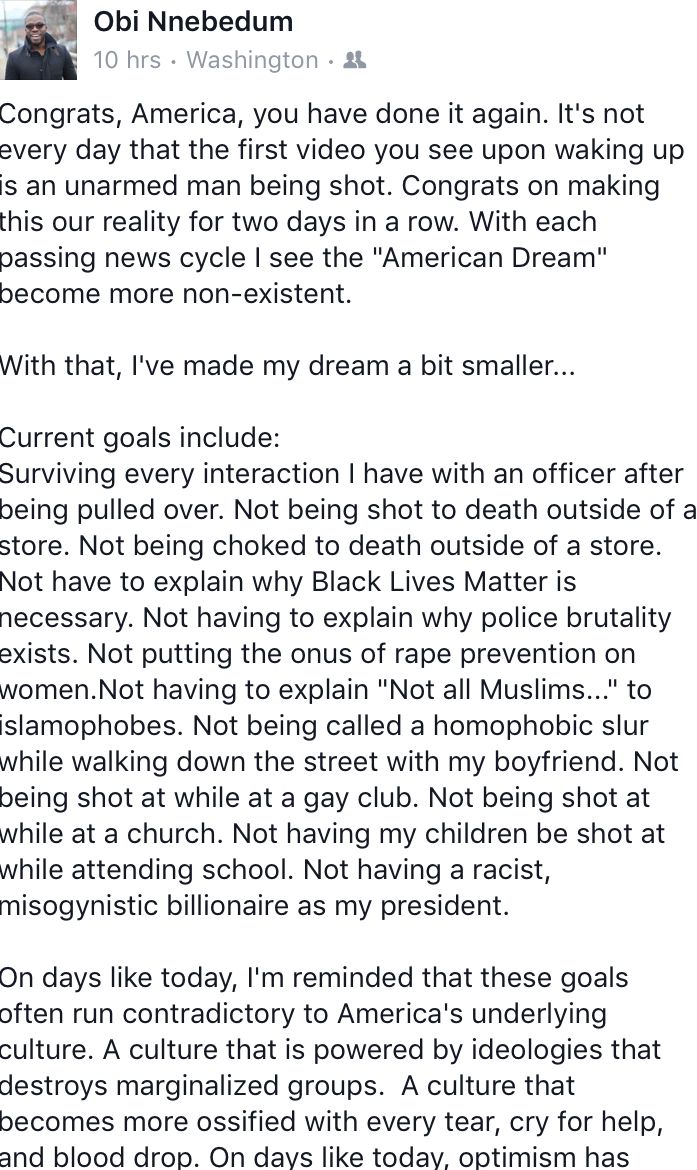Click the friends audience icon
The image size is (697, 1170).
[354, 60]
